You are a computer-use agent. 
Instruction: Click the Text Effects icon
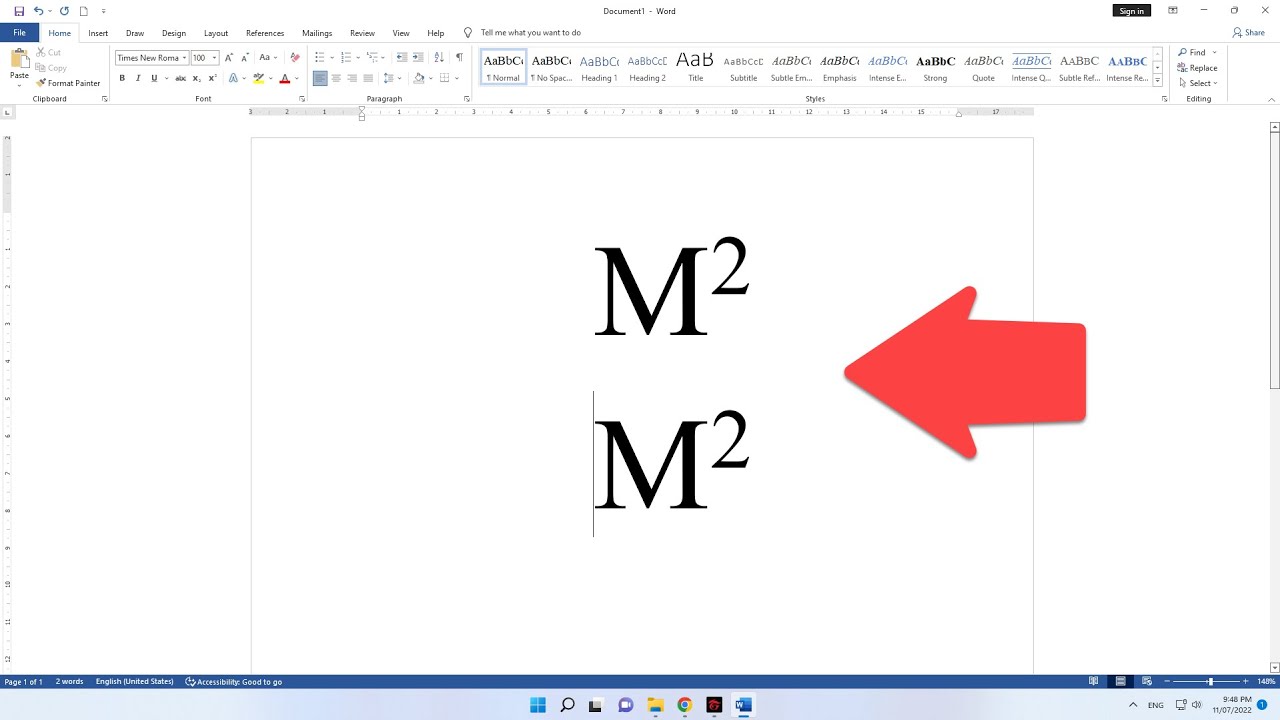tap(233, 78)
